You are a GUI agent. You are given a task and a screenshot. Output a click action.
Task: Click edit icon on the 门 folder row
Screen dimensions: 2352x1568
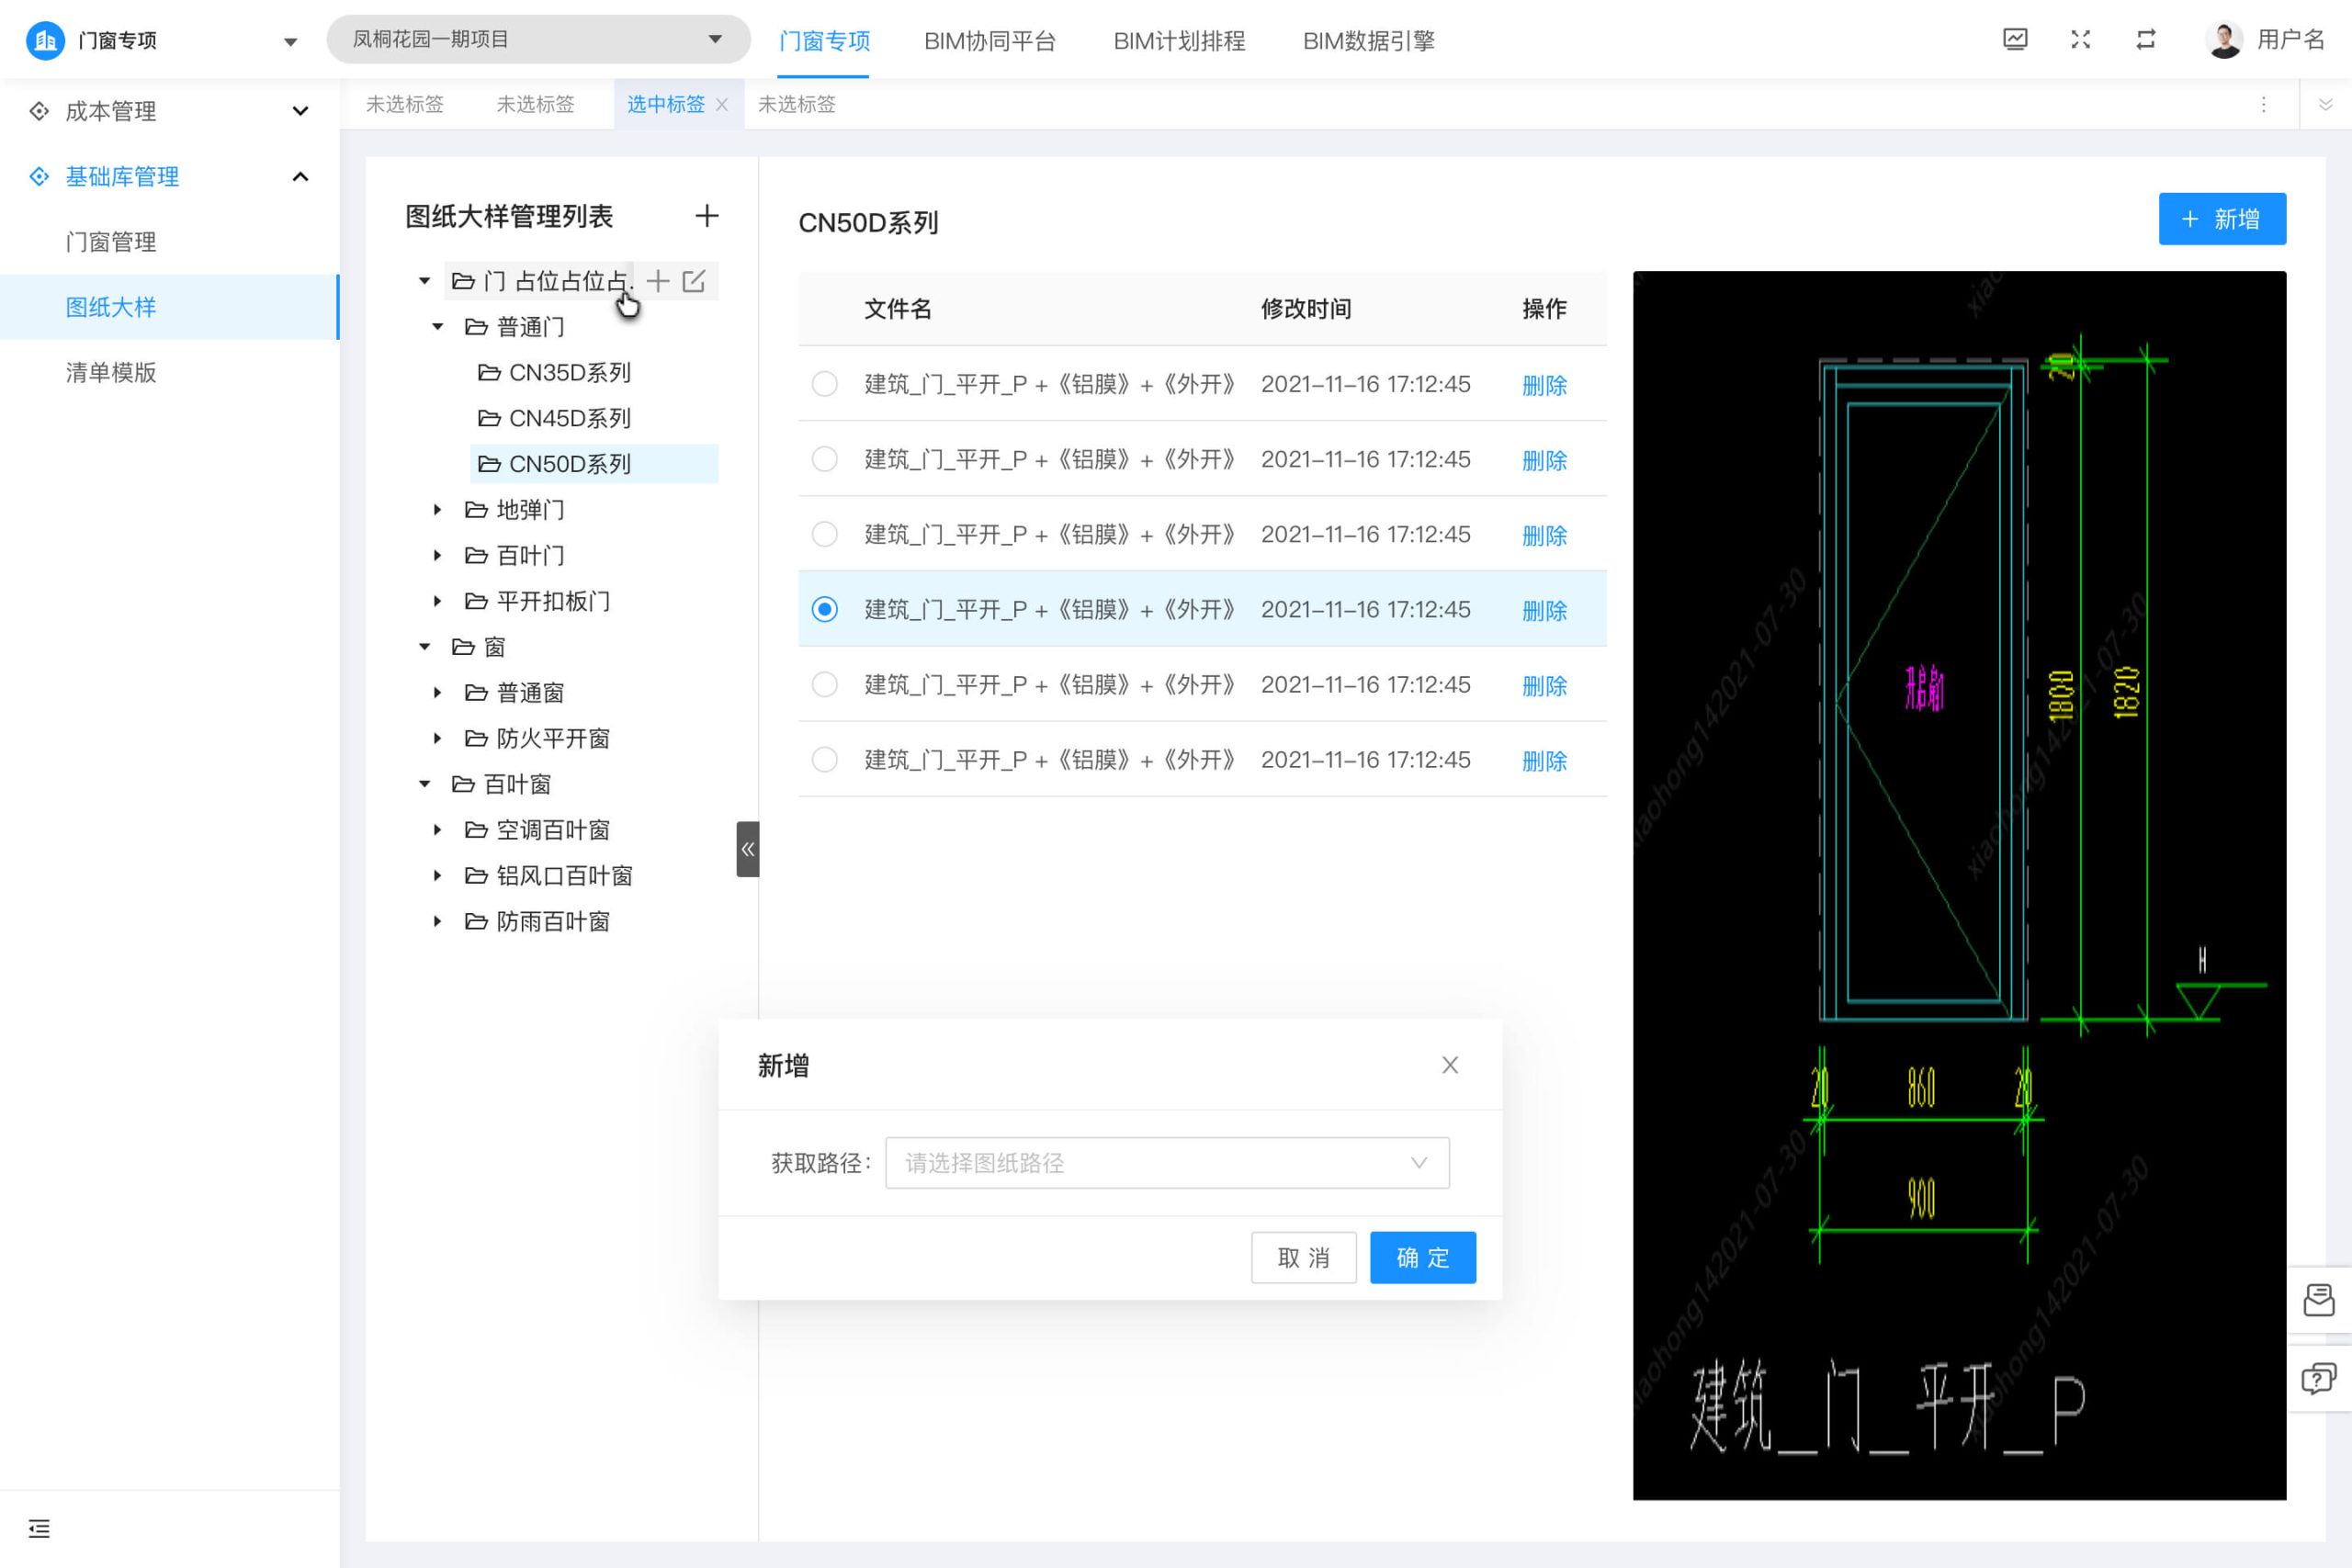(x=694, y=281)
